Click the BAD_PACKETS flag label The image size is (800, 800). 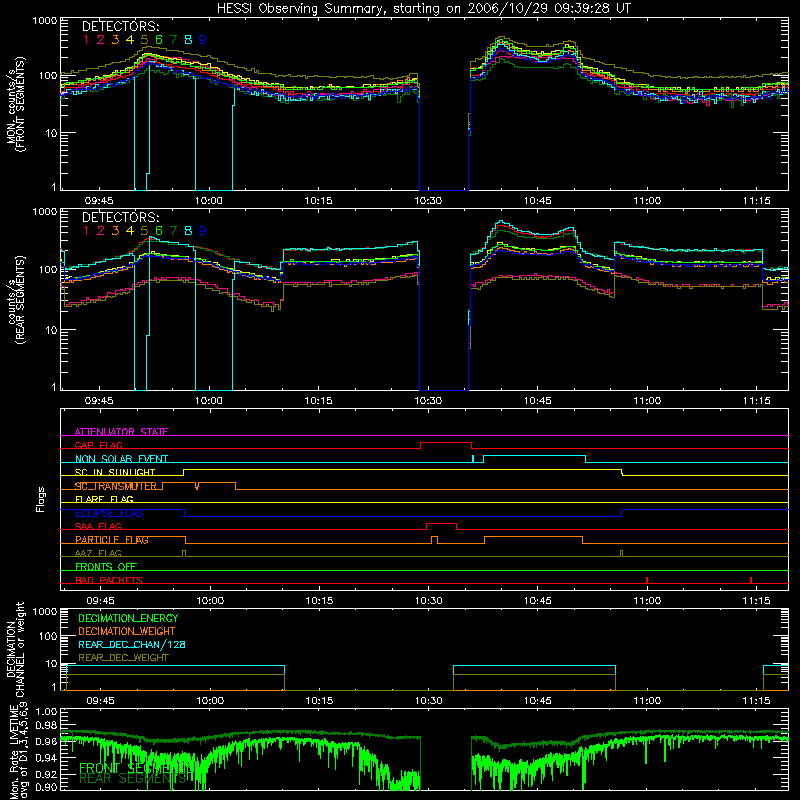click(x=109, y=580)
